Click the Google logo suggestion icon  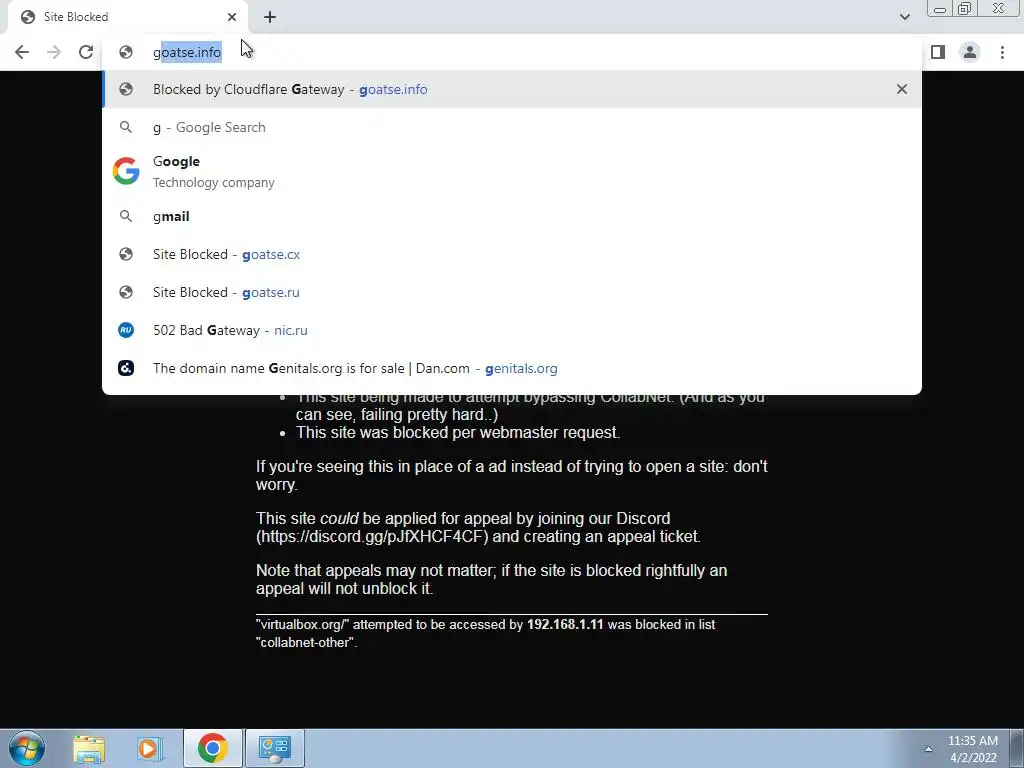coord(126,171)
